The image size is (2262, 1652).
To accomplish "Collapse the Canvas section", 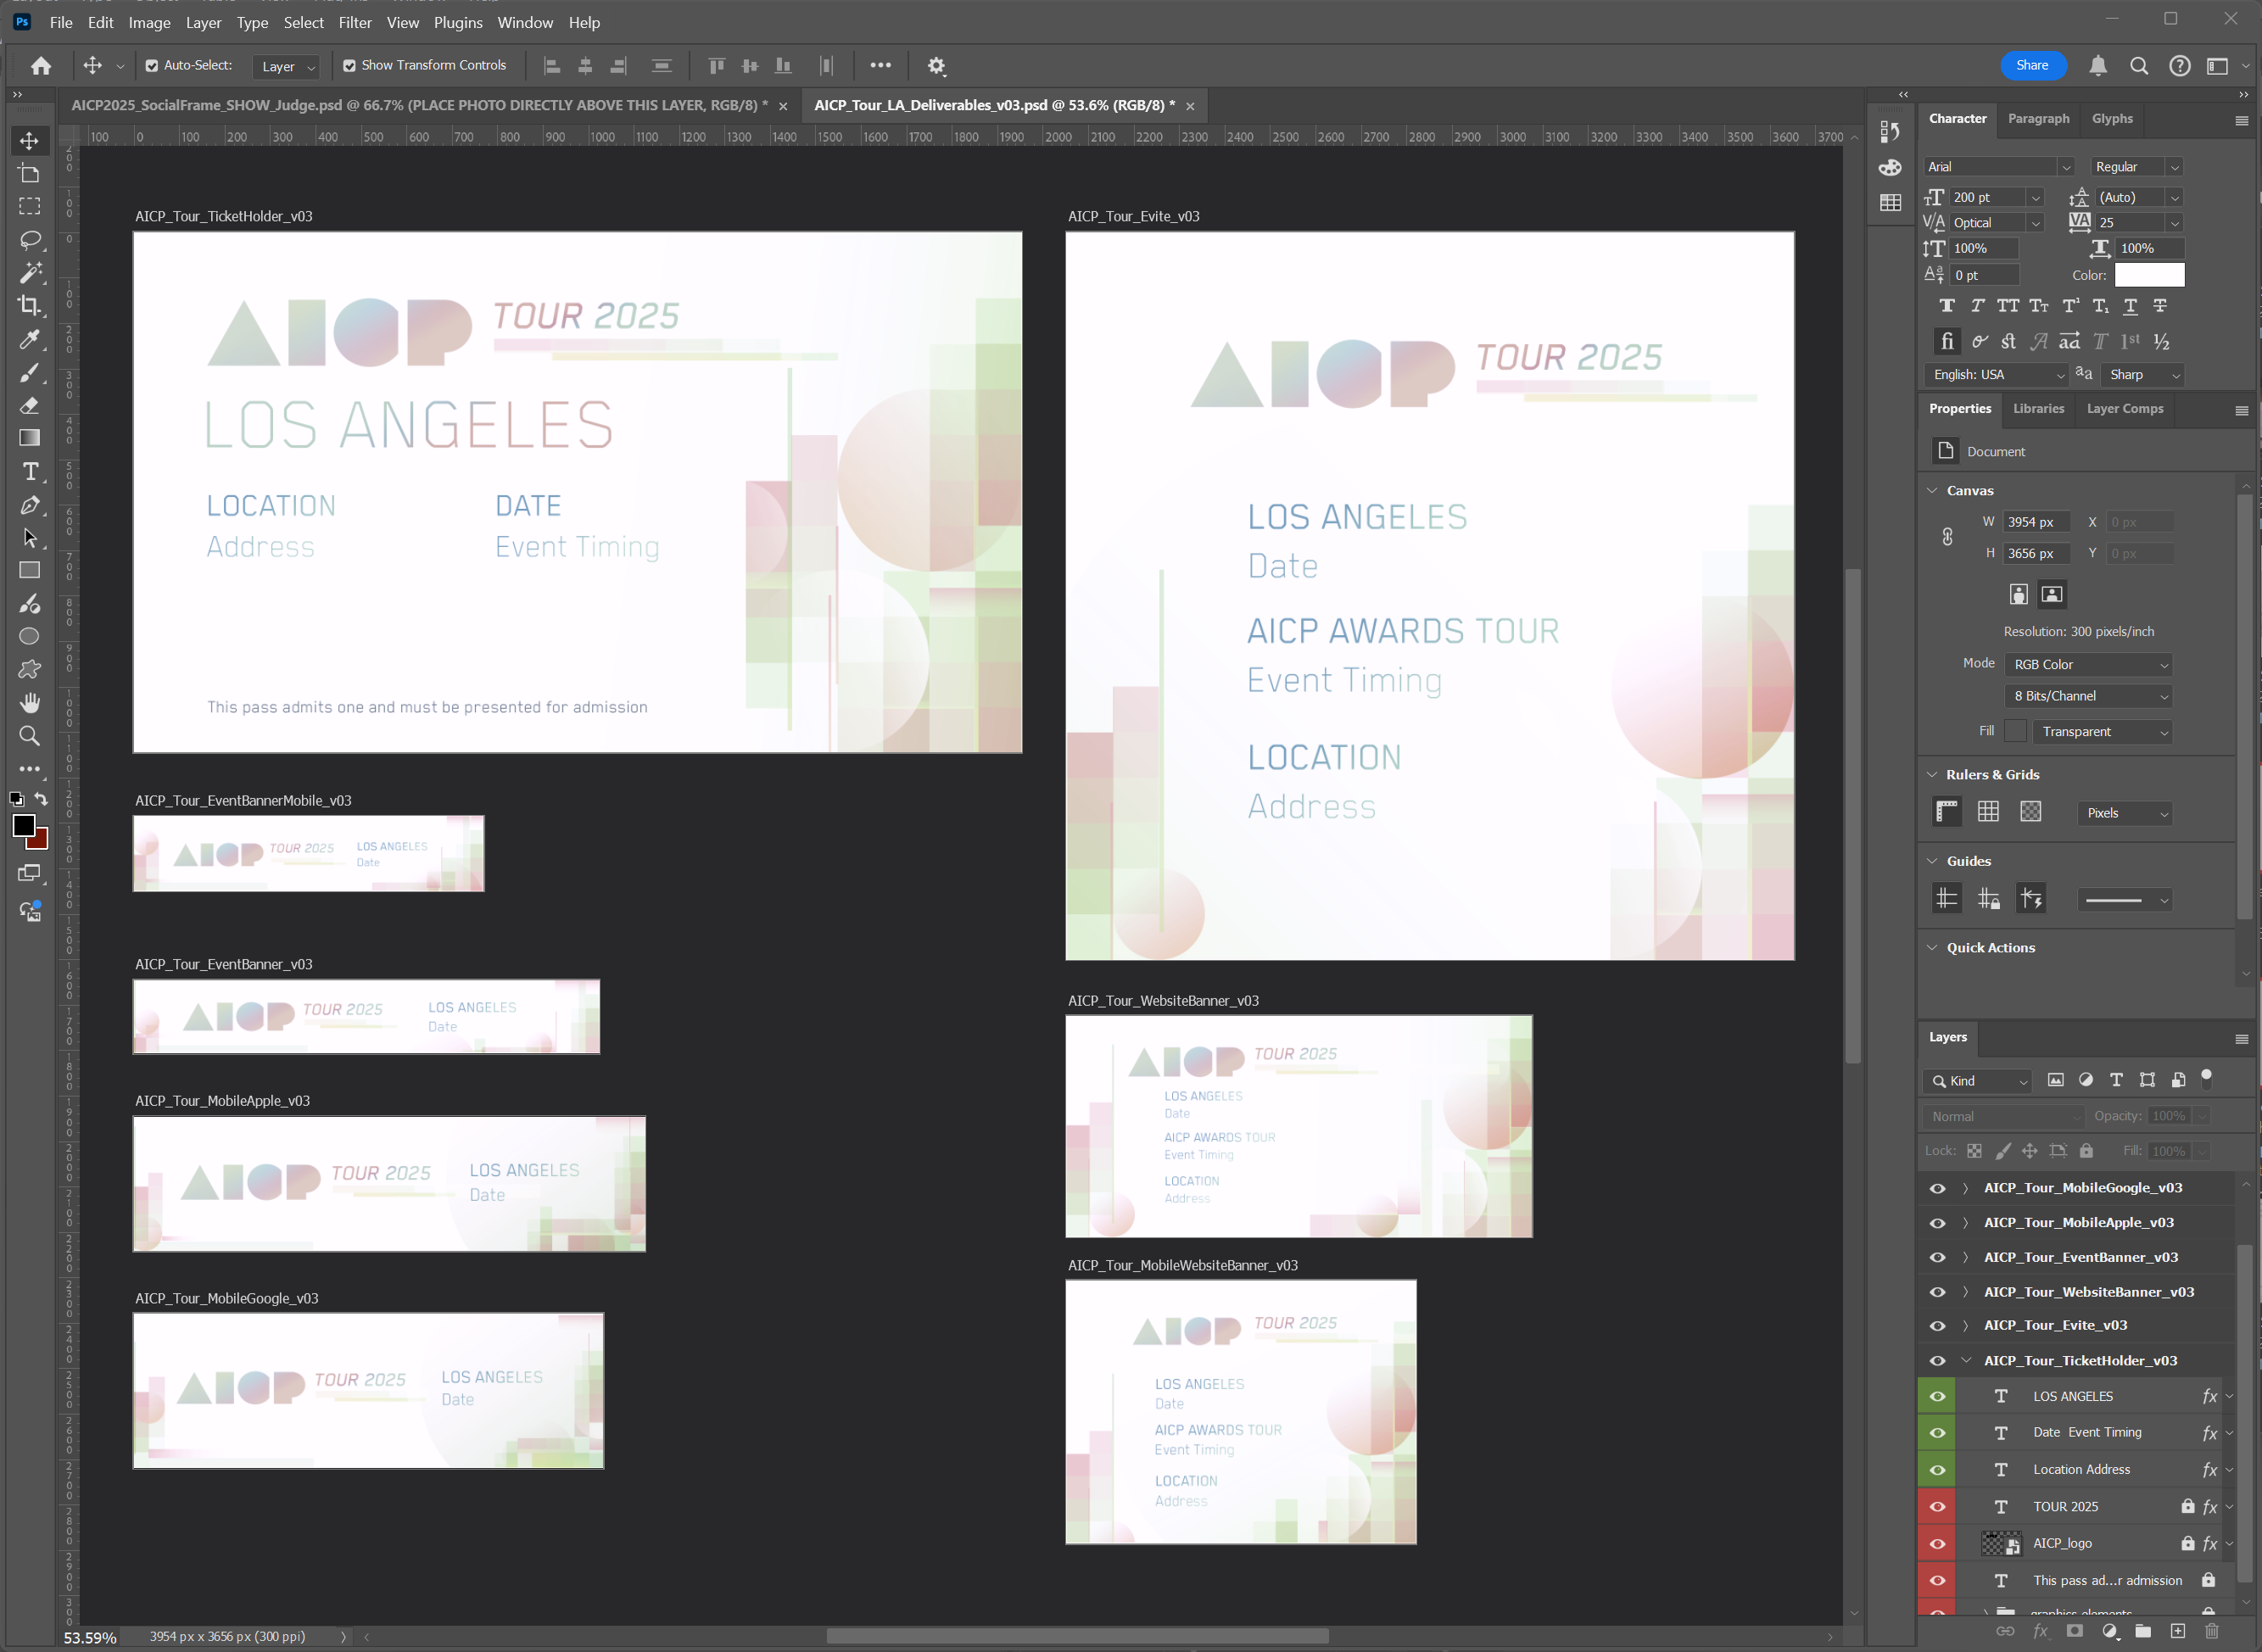I will [x=1932, y=490].
